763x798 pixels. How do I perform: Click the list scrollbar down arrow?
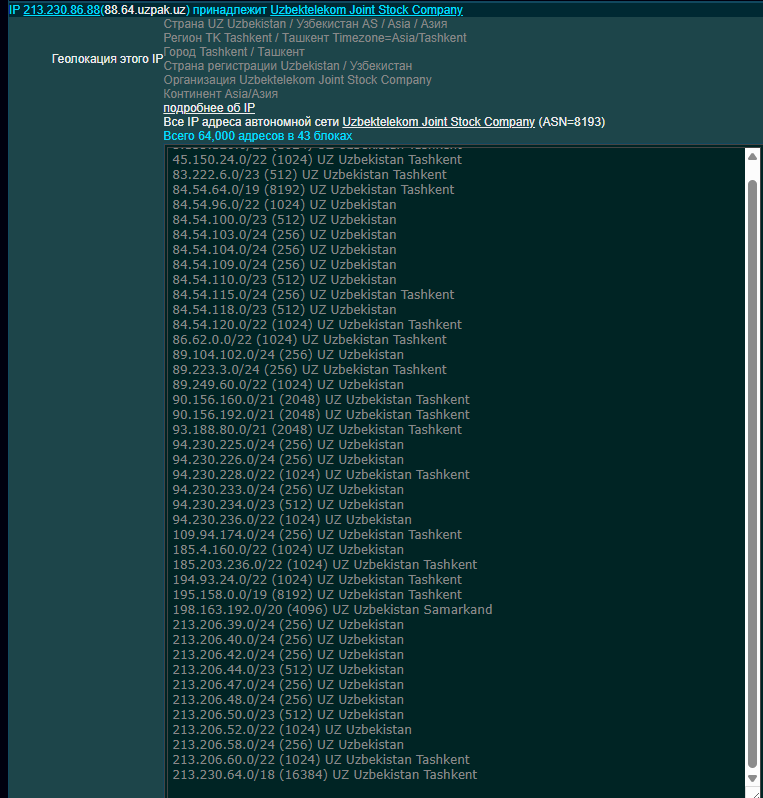tap(752, 779)
